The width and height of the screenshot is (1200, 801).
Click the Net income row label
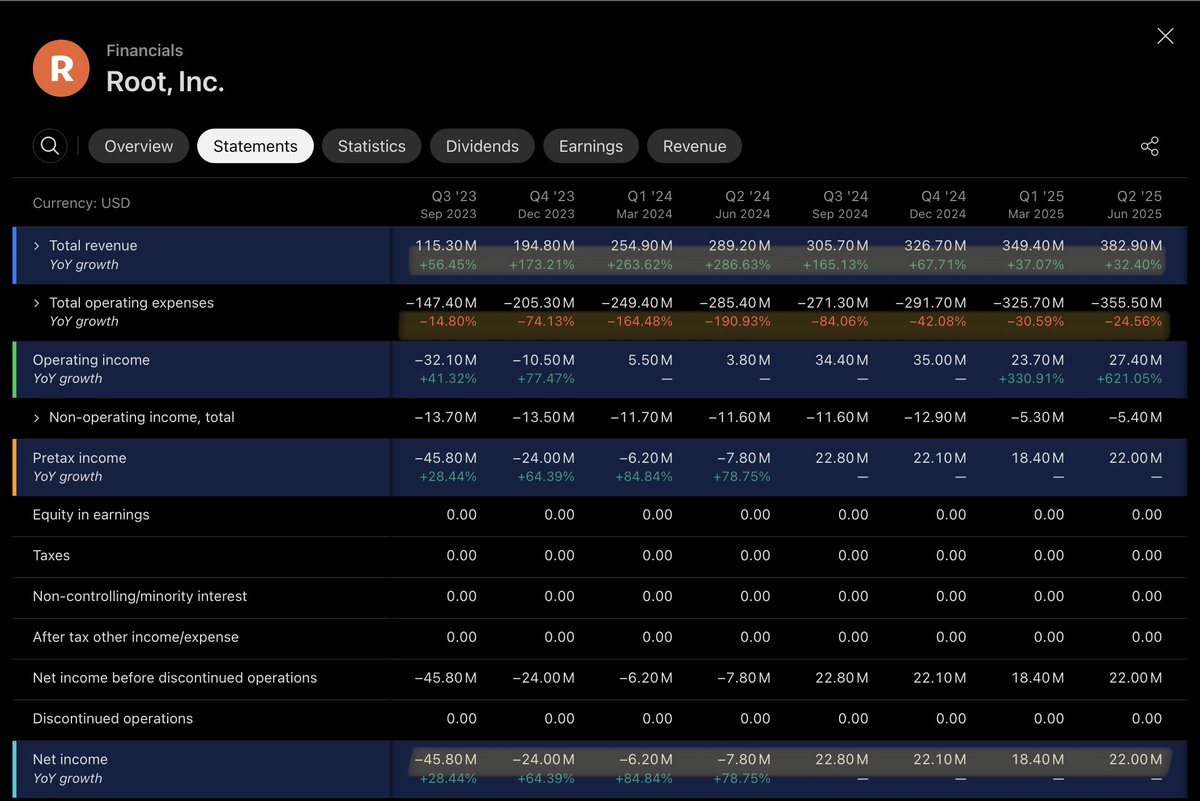pos(70,760)
